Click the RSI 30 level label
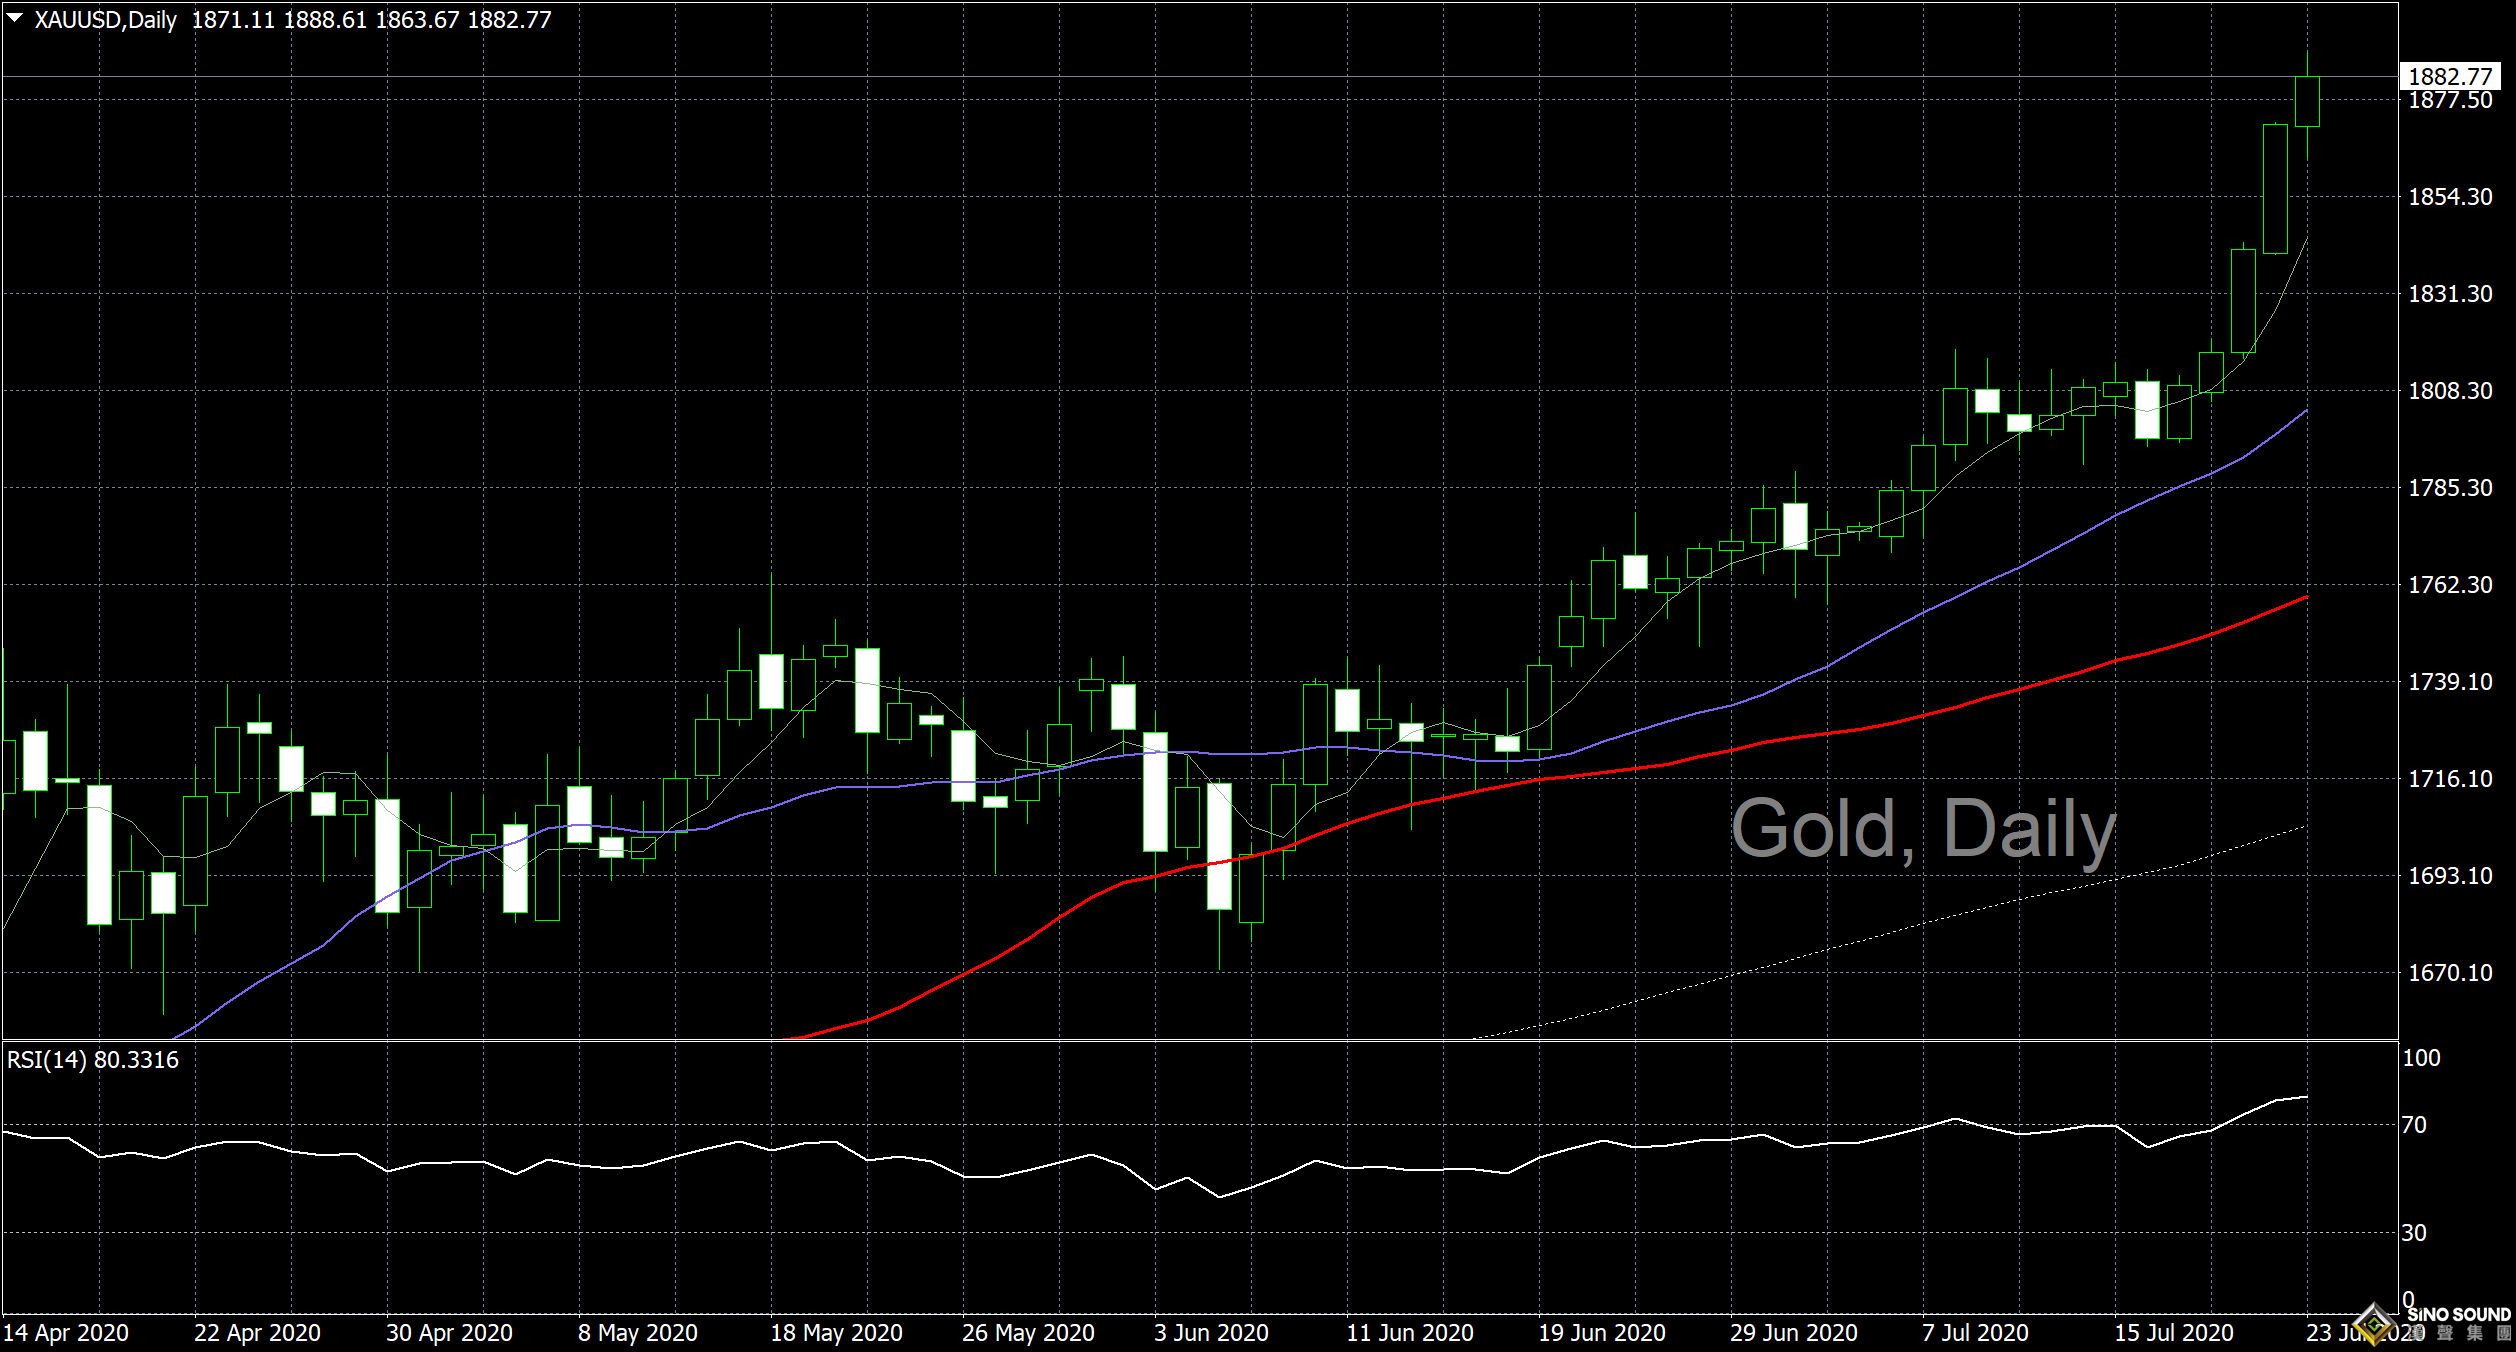This screenshot has height=1352, width=2516. point(2414,1233)
